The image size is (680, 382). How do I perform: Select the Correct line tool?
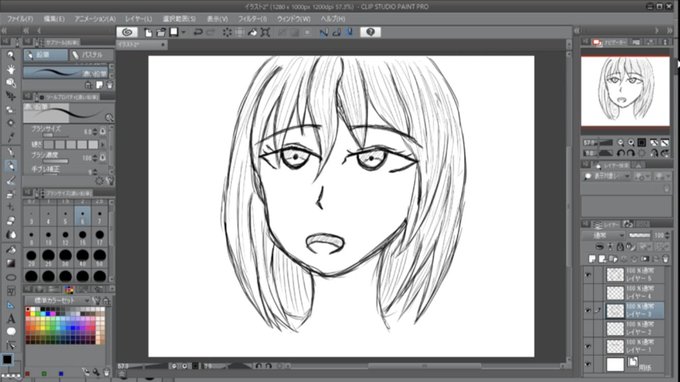coord(11,346)
